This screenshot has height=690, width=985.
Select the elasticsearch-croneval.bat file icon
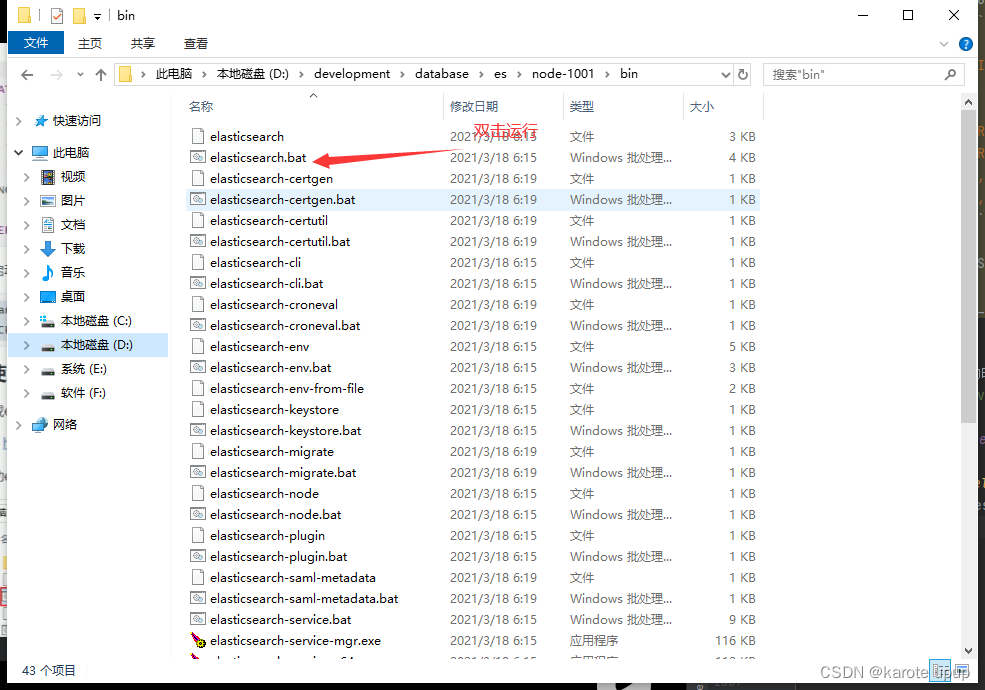(198, 326)
